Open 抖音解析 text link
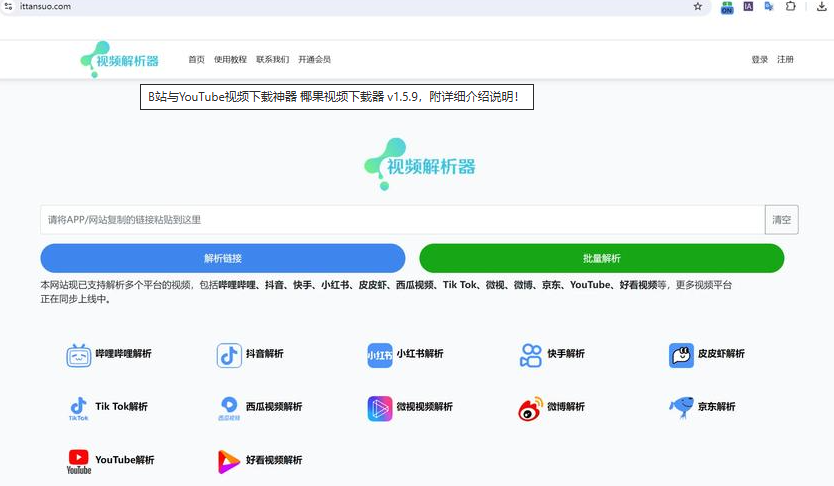Image resolution: width=834 pixels, height=486 pixels. (x=264, y=354)
